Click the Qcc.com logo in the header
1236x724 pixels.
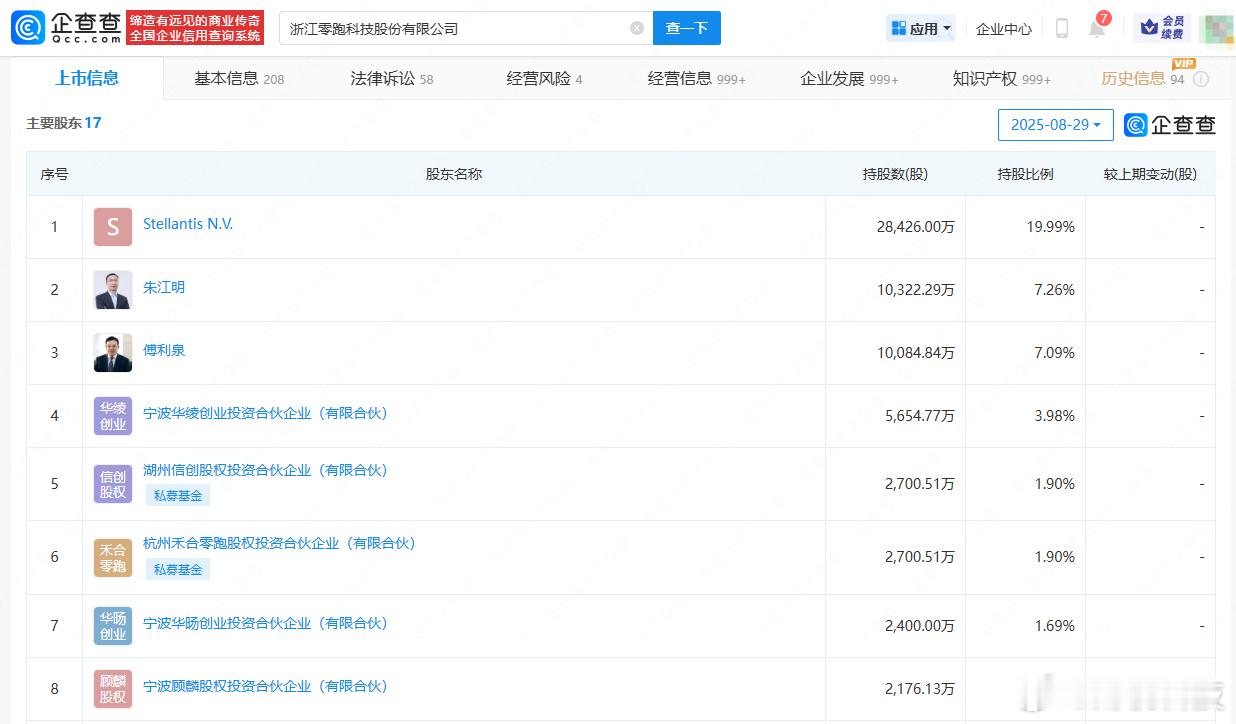[67, 28]
